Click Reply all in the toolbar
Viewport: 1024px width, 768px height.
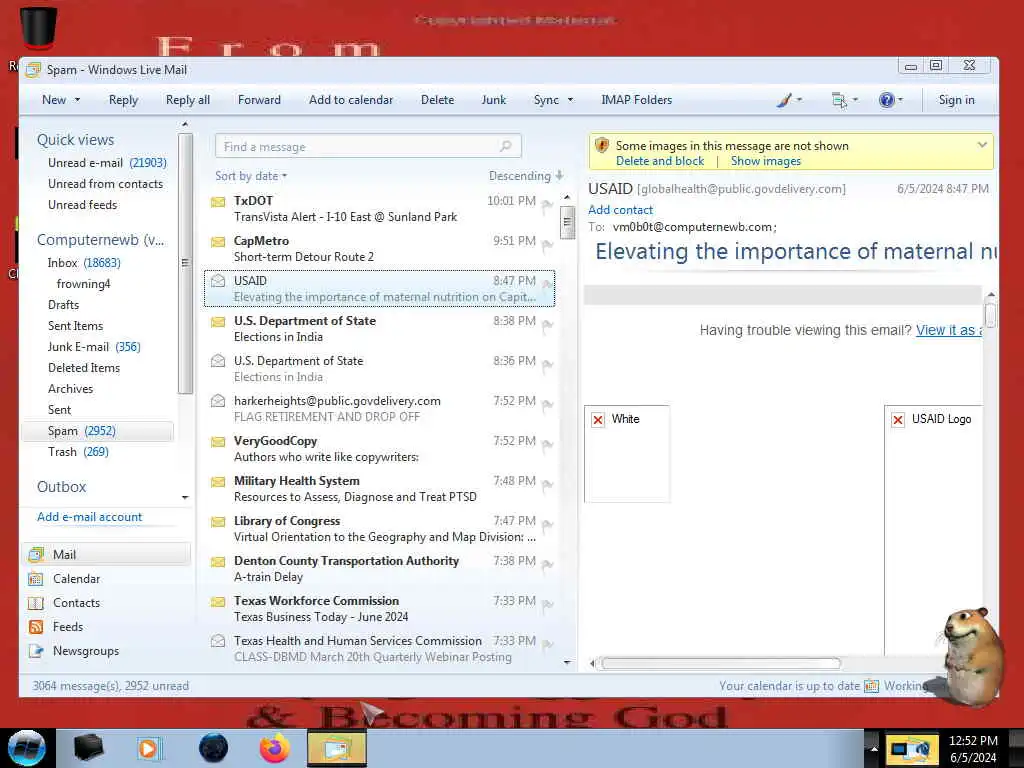point(187,100)
